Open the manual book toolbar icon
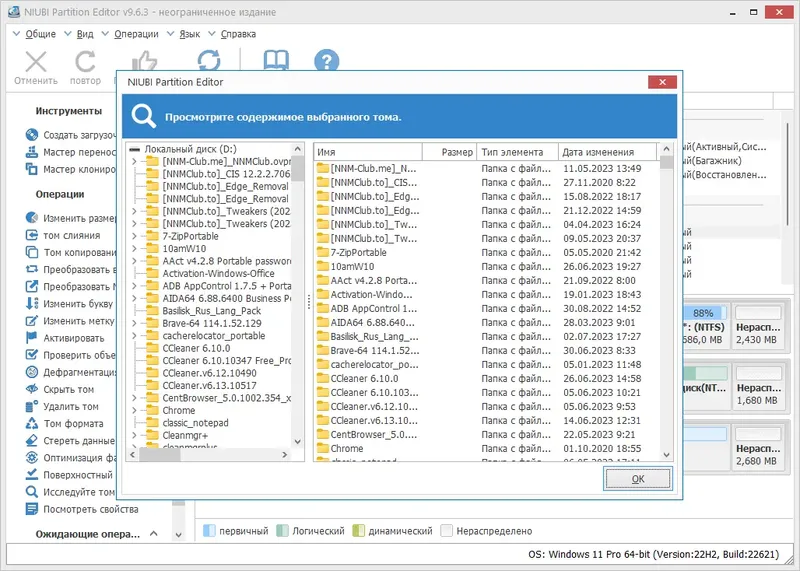Viewport: 800px width, 571px height. click(276, 60)
